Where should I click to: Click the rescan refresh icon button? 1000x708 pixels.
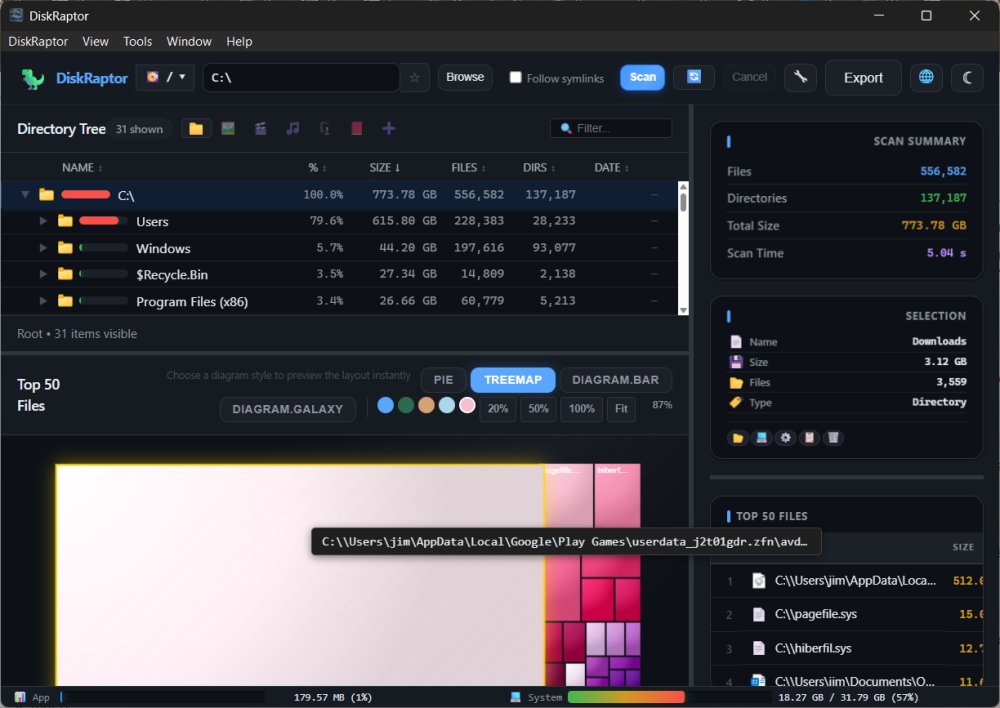[694, 77]
